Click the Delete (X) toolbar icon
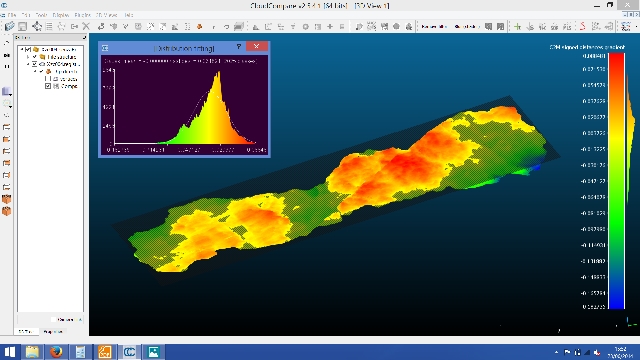Image resolution: width=640 pixels, height=360 pixels. [86, 27]
